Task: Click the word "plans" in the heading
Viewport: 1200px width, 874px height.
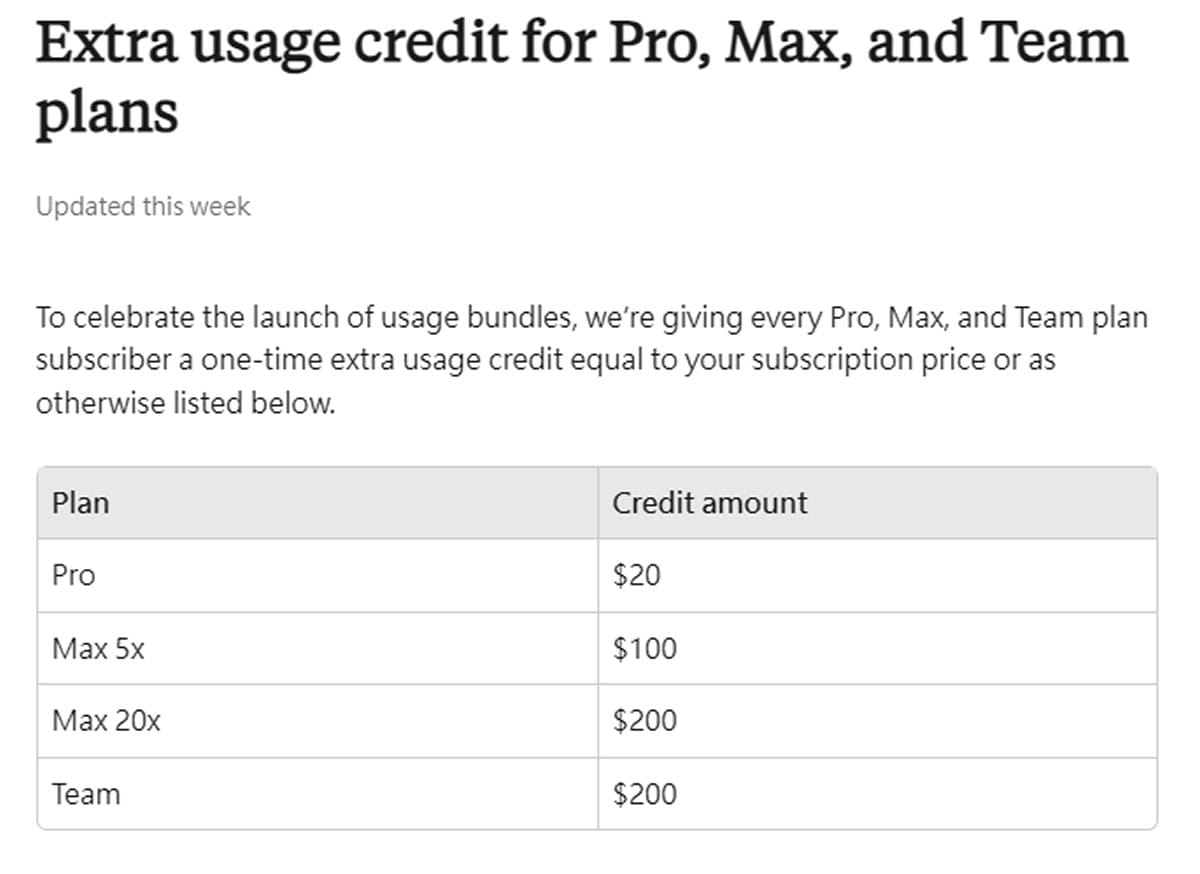Action: coord(107,112)
